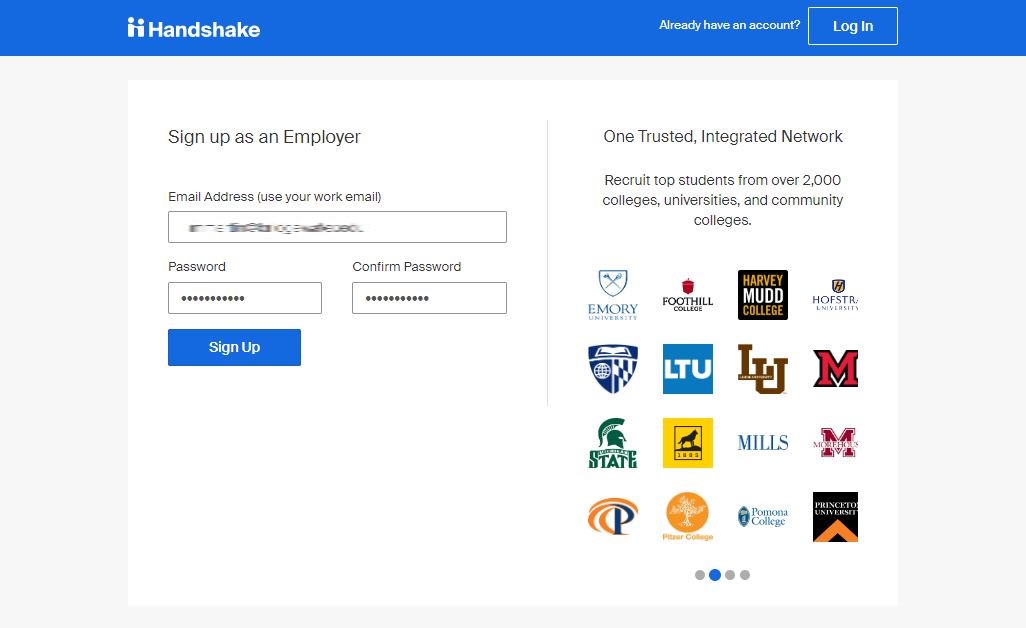Click the Emory University logo
Image resolution: width=1026 pixels, height=628 pixels.
pos(612,294)
